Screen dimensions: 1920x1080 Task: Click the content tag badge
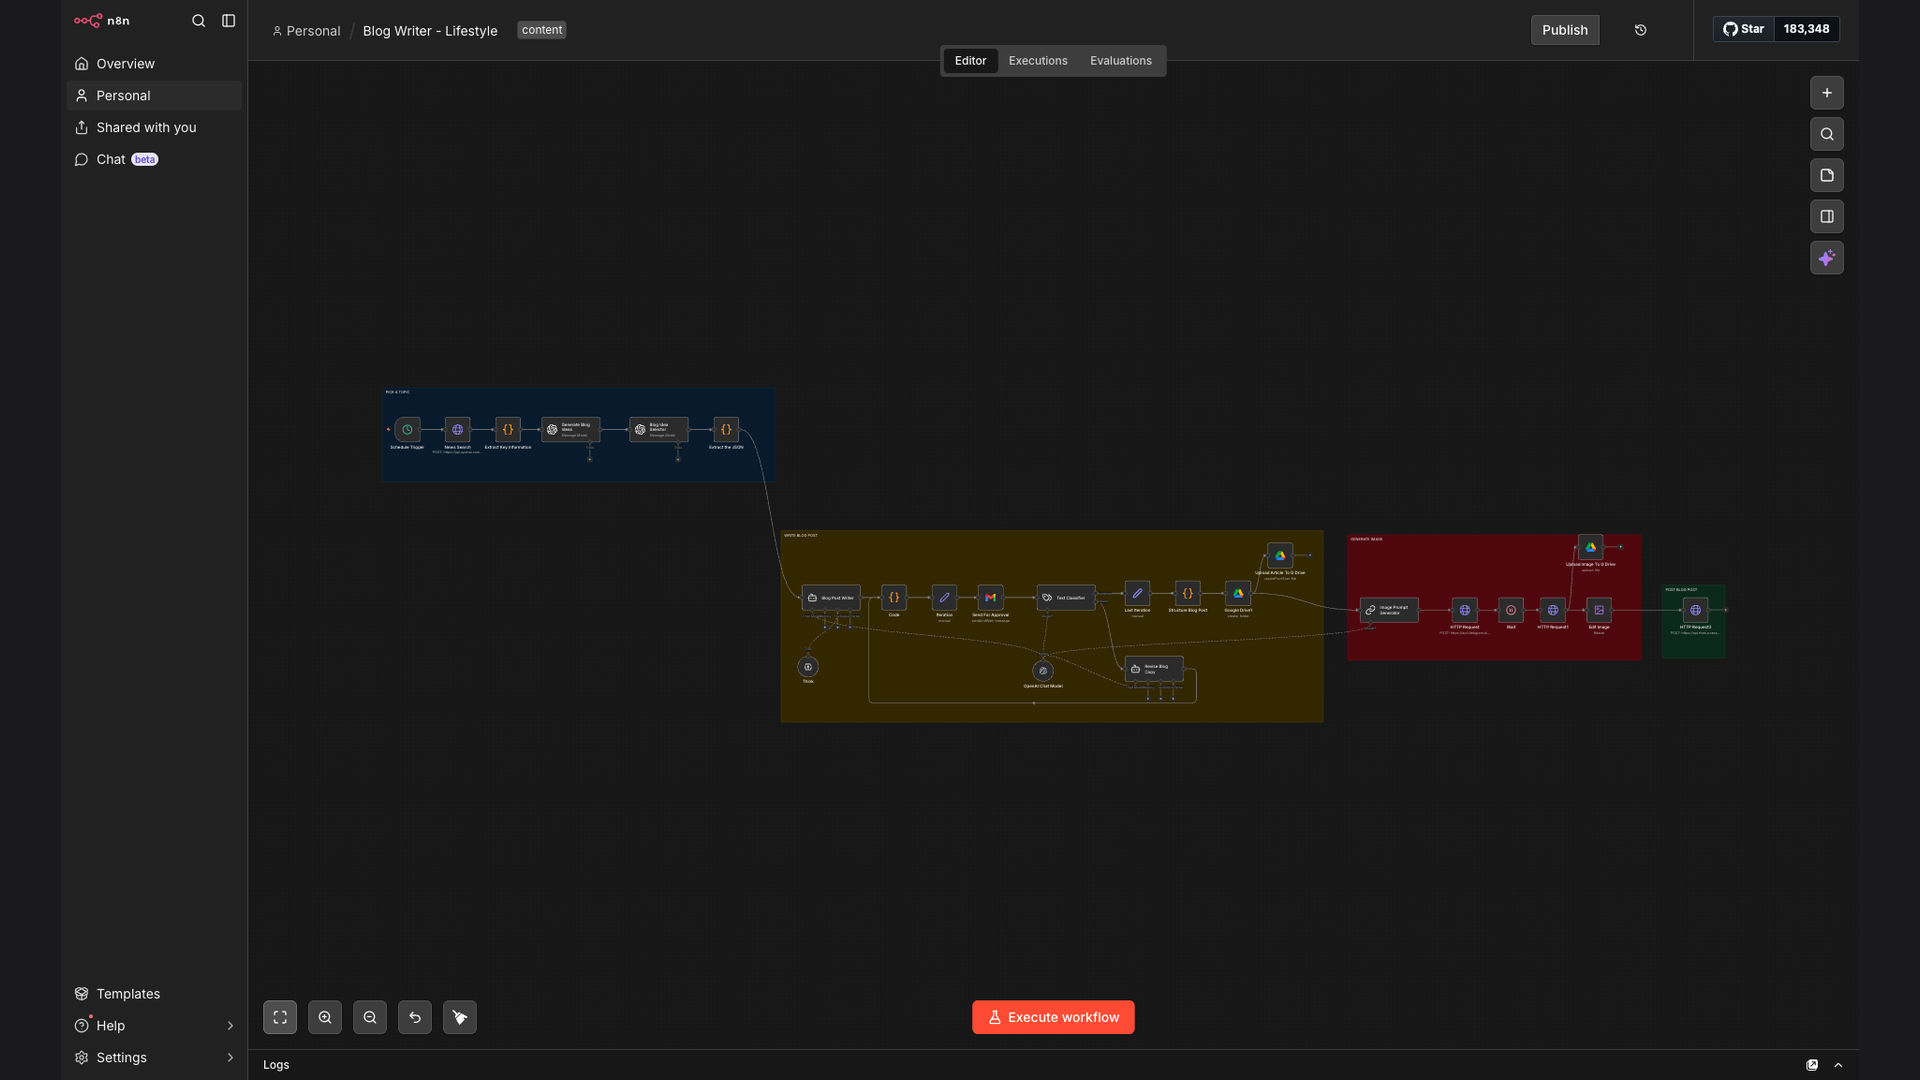542,30
